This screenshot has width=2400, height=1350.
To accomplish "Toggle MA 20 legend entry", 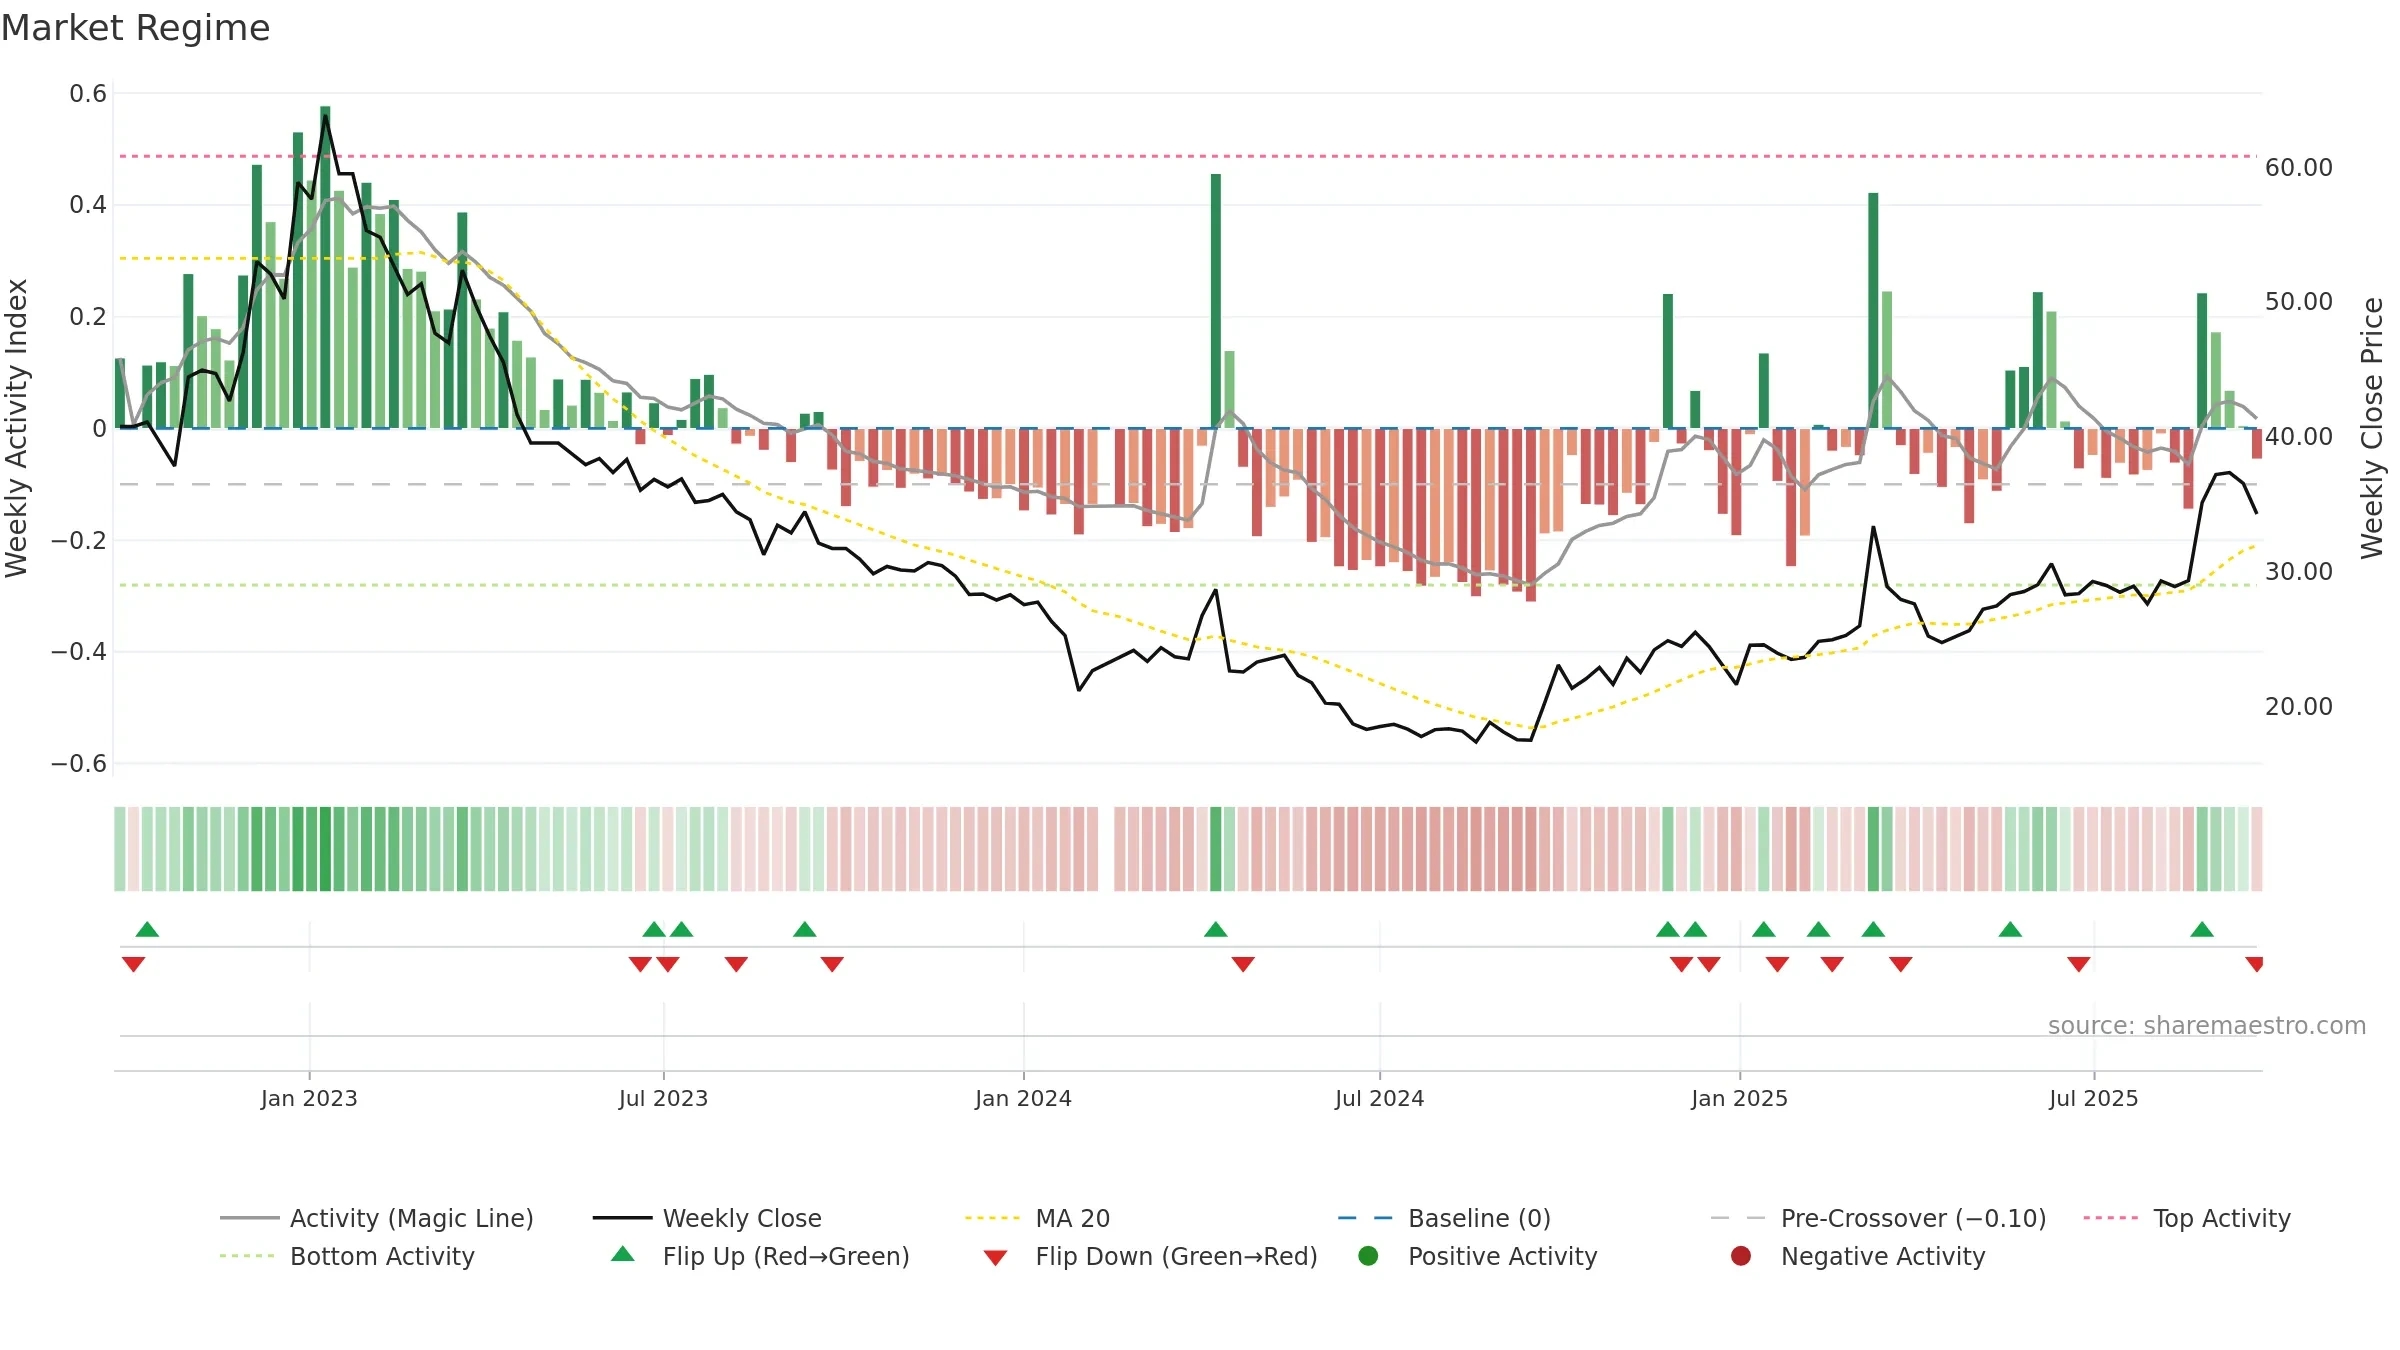I will 1037,1218.
